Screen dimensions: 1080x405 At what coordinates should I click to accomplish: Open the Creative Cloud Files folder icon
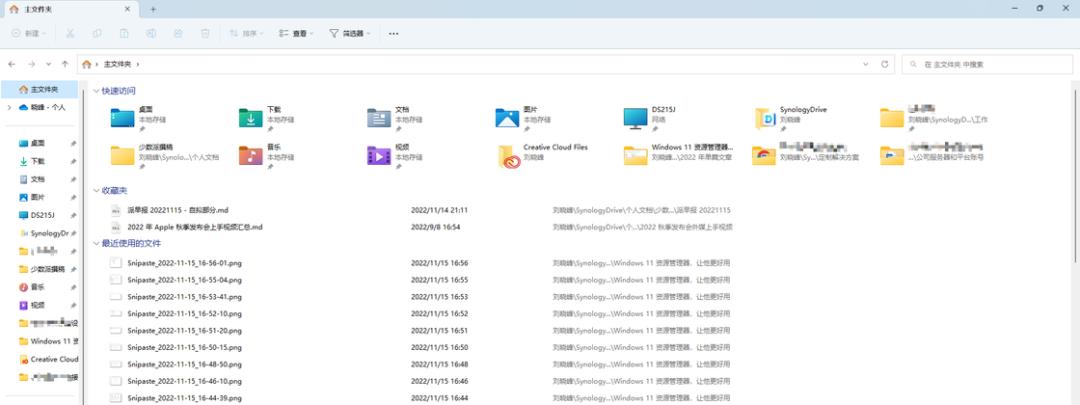508,156
